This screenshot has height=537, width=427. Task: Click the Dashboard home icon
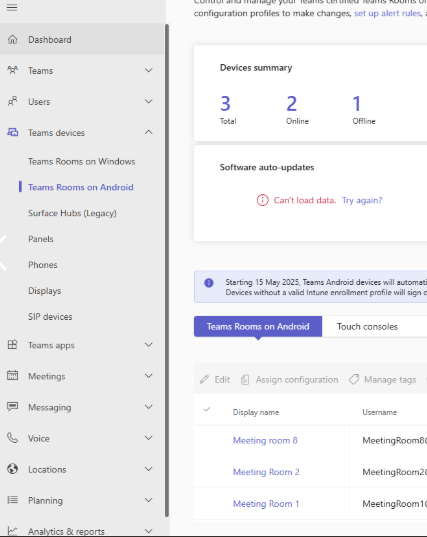tap(13, 39)
